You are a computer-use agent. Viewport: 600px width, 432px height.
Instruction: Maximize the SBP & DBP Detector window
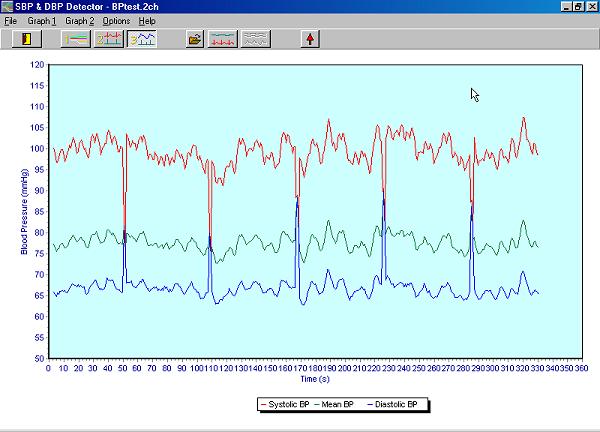[577, 7]
